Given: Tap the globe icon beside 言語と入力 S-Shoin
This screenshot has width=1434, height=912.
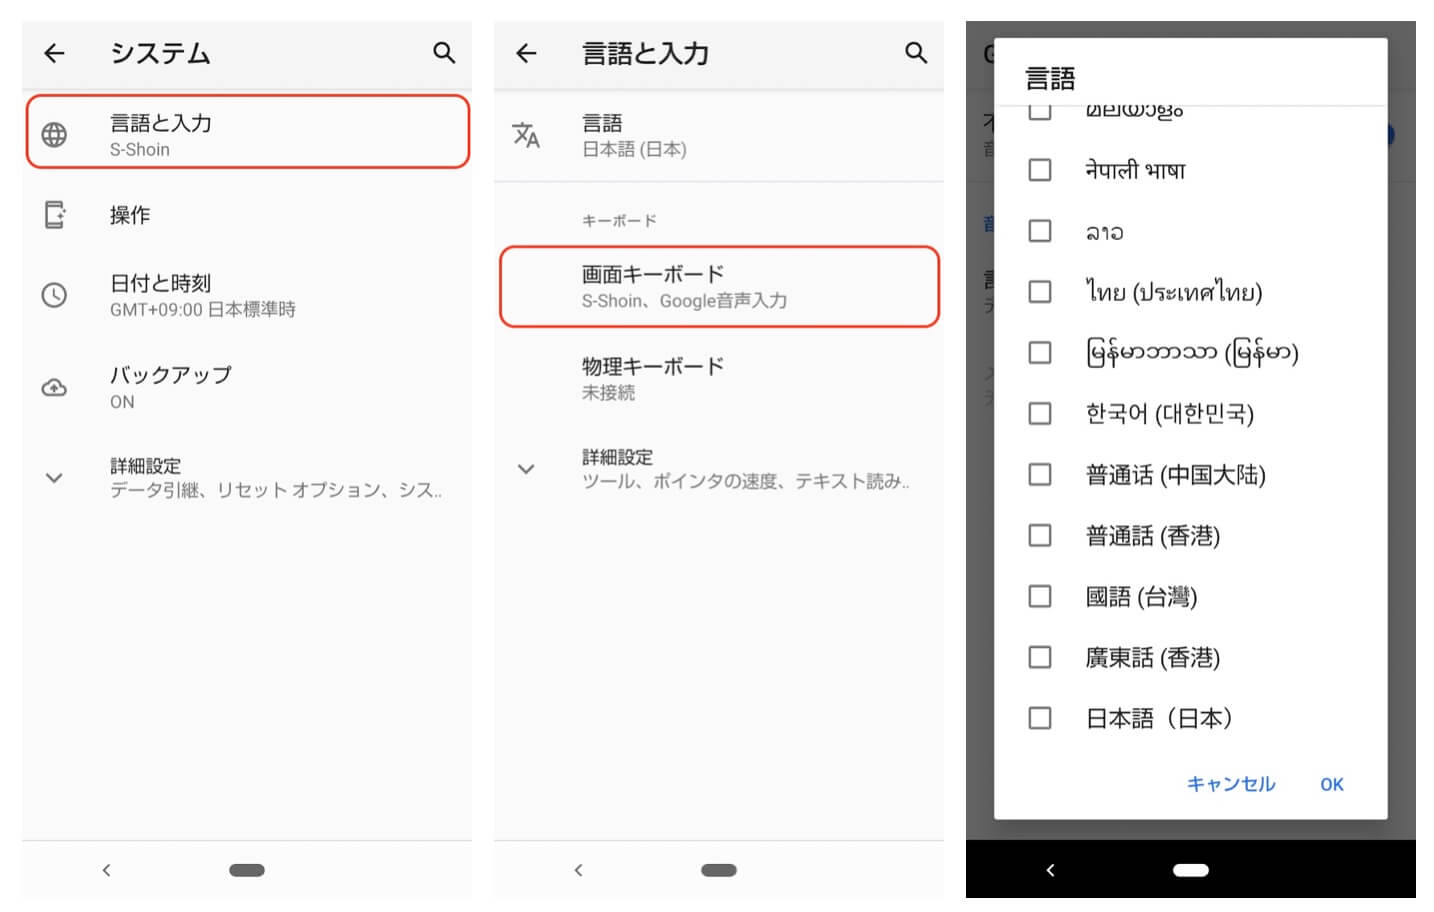Looking at the screenshot, I should coord(54,134).
